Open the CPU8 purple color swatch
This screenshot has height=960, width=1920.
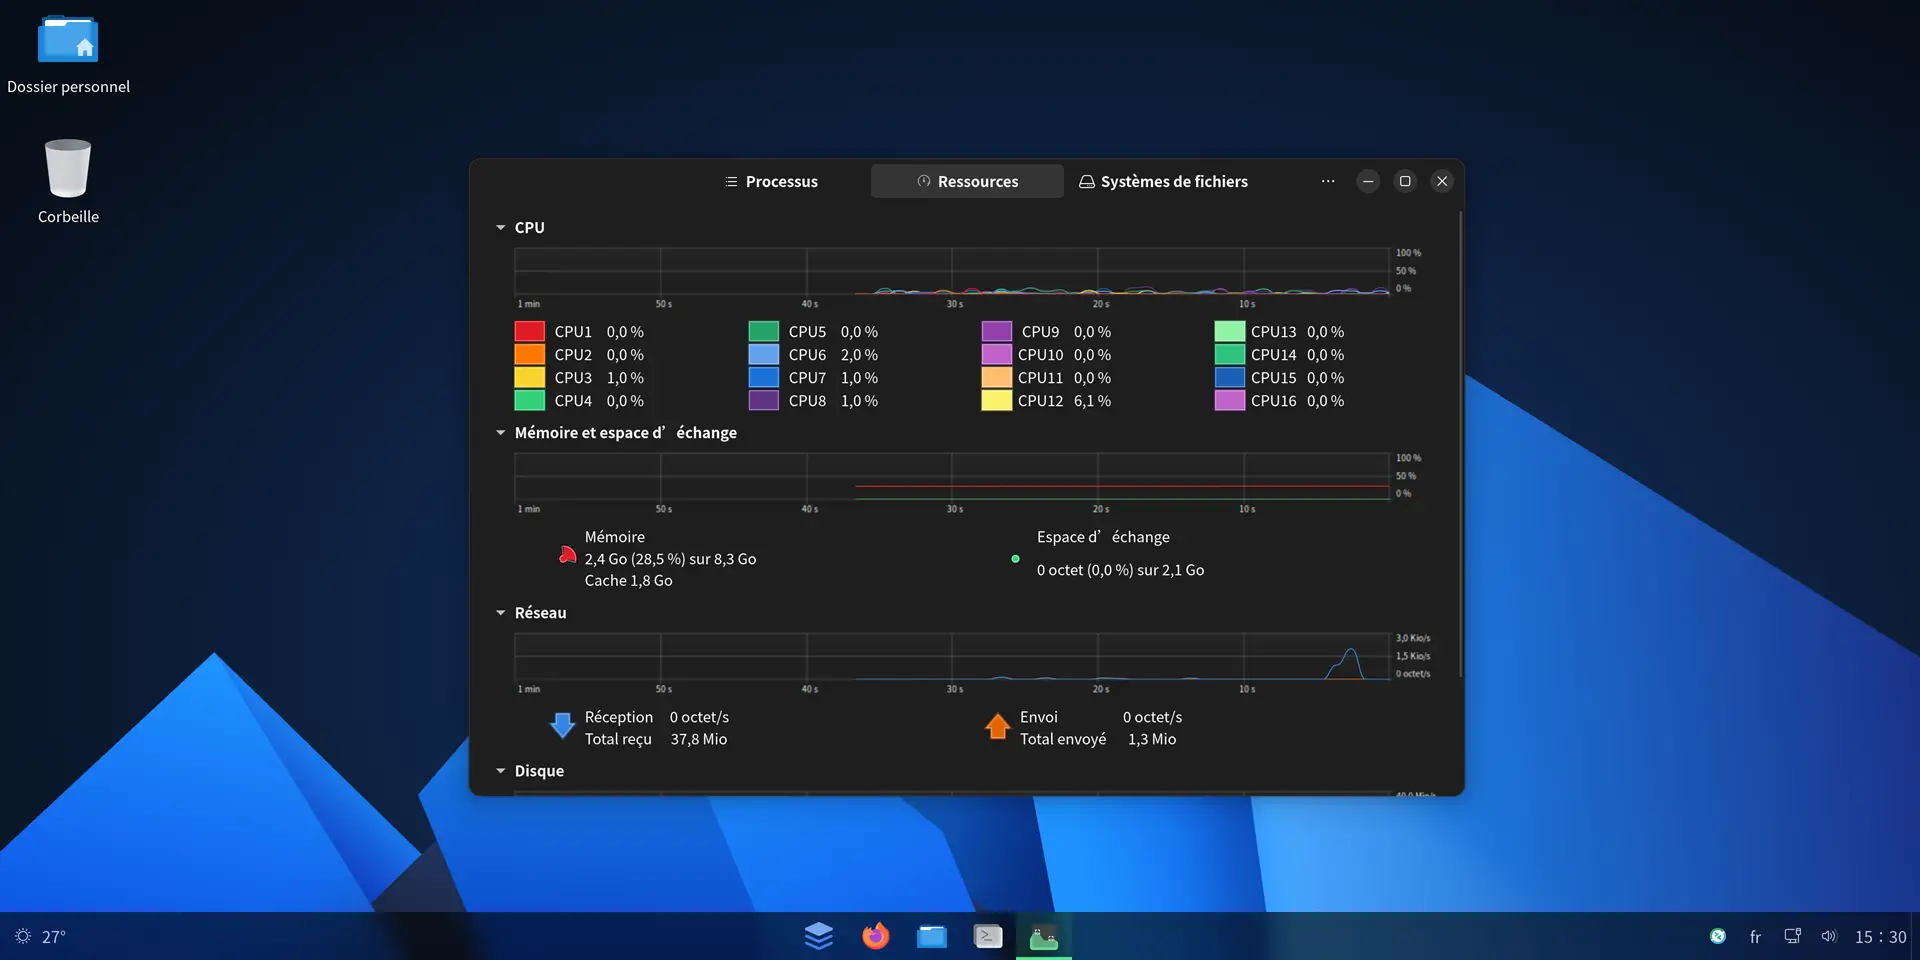tap(764, 400)
